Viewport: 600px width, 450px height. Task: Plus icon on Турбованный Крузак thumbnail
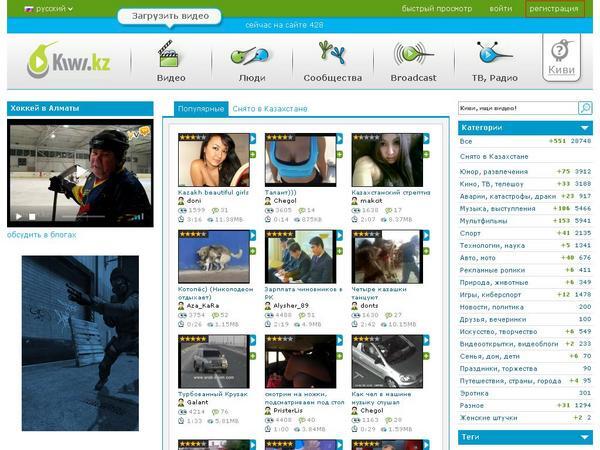[x=253, y=356]
